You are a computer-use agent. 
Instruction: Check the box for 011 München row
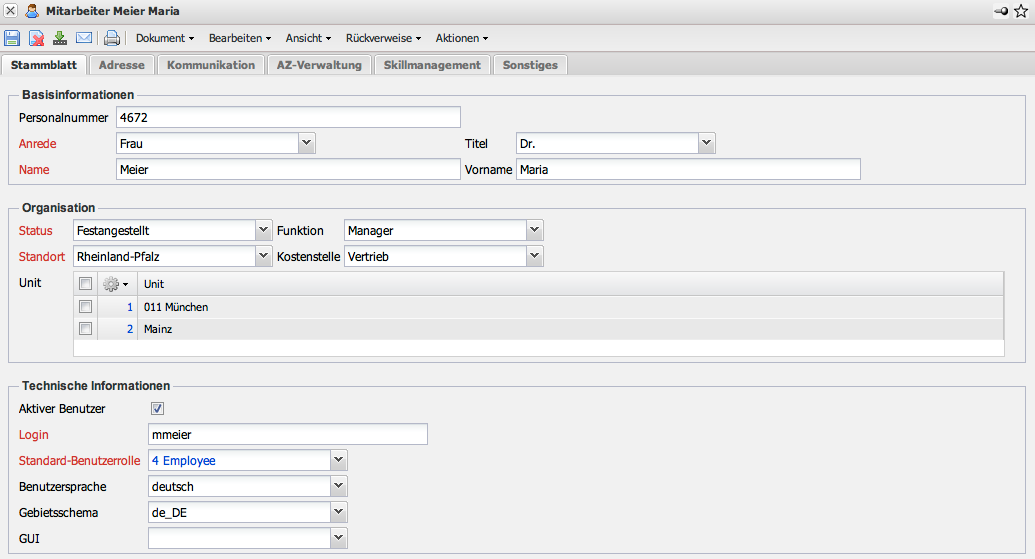point(86,307)
